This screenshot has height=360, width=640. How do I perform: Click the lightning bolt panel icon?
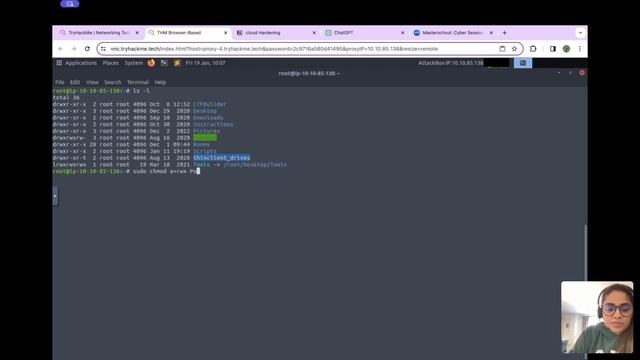[x=177, y=63]
